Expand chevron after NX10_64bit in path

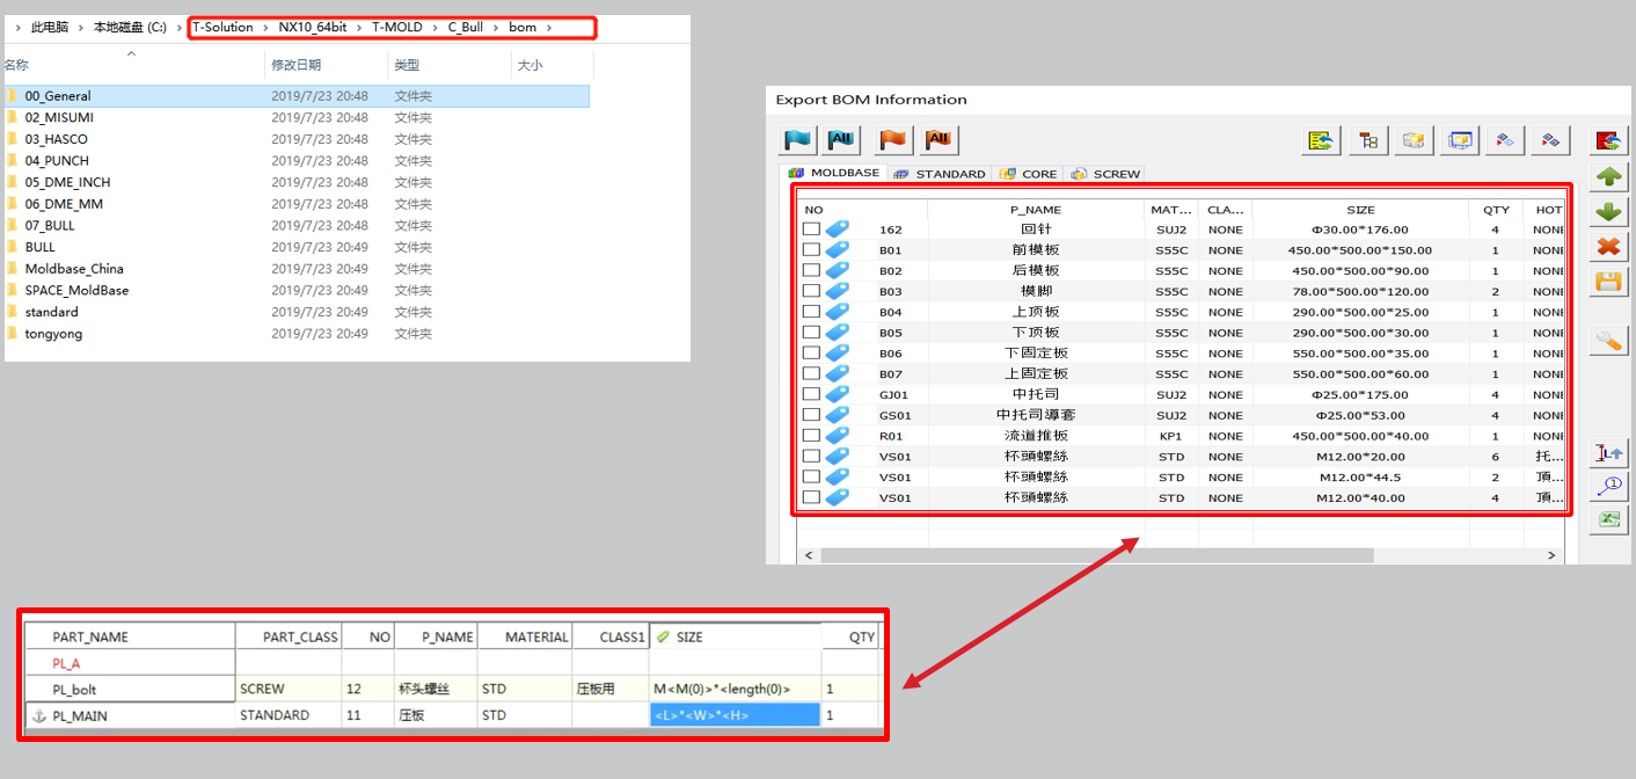click(x=359, y=28)
